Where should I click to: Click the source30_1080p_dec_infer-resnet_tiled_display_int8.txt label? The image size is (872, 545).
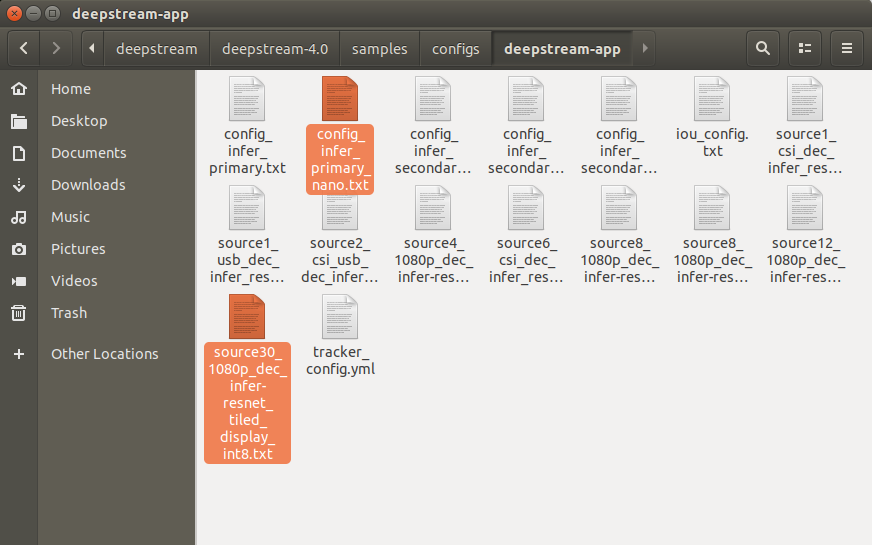247,403
